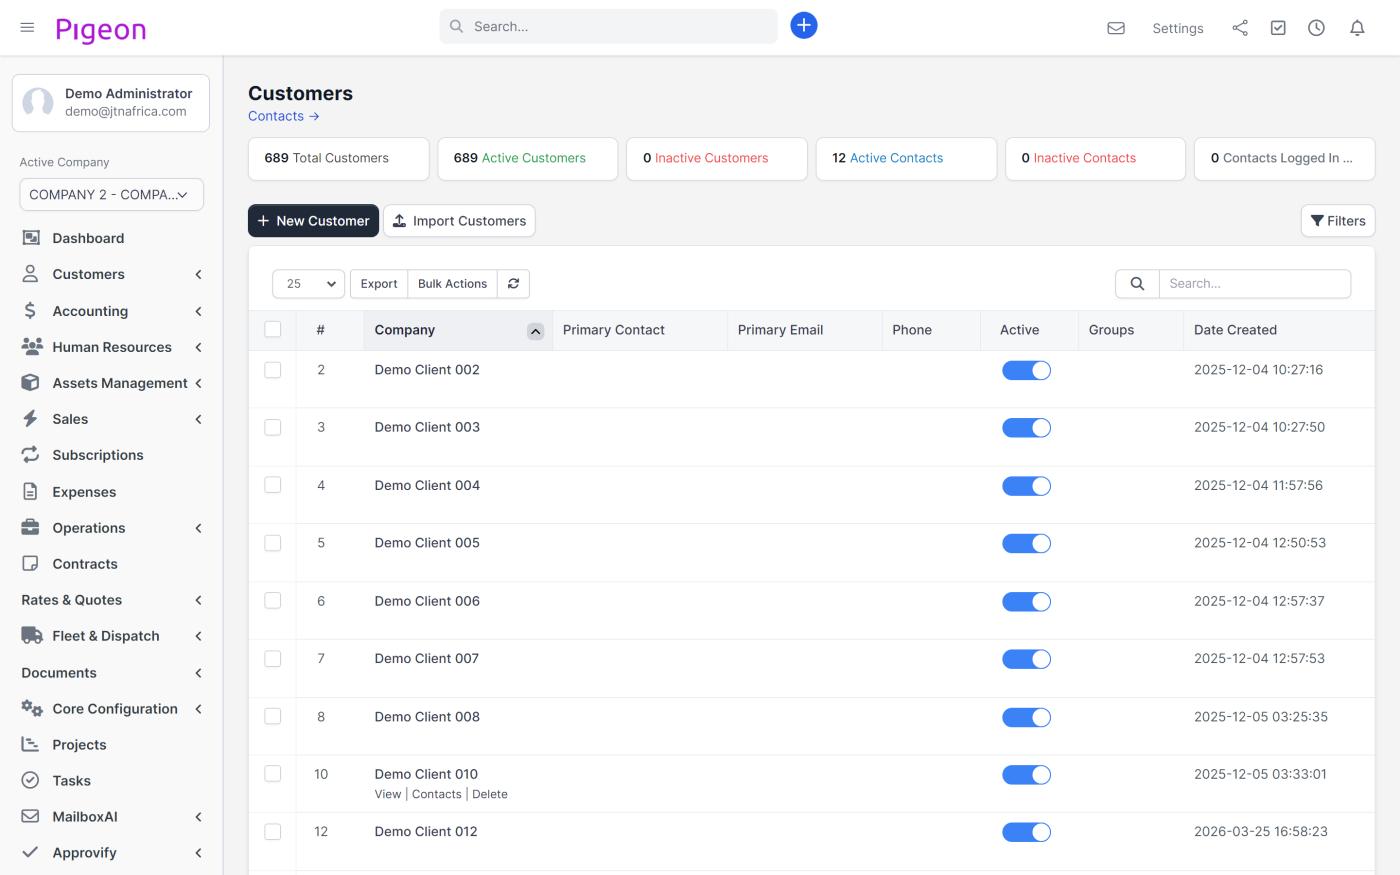Click the Accounting dollar icon
The width and height of the screenshot is (1400, 875).
(x=31, y=311)
